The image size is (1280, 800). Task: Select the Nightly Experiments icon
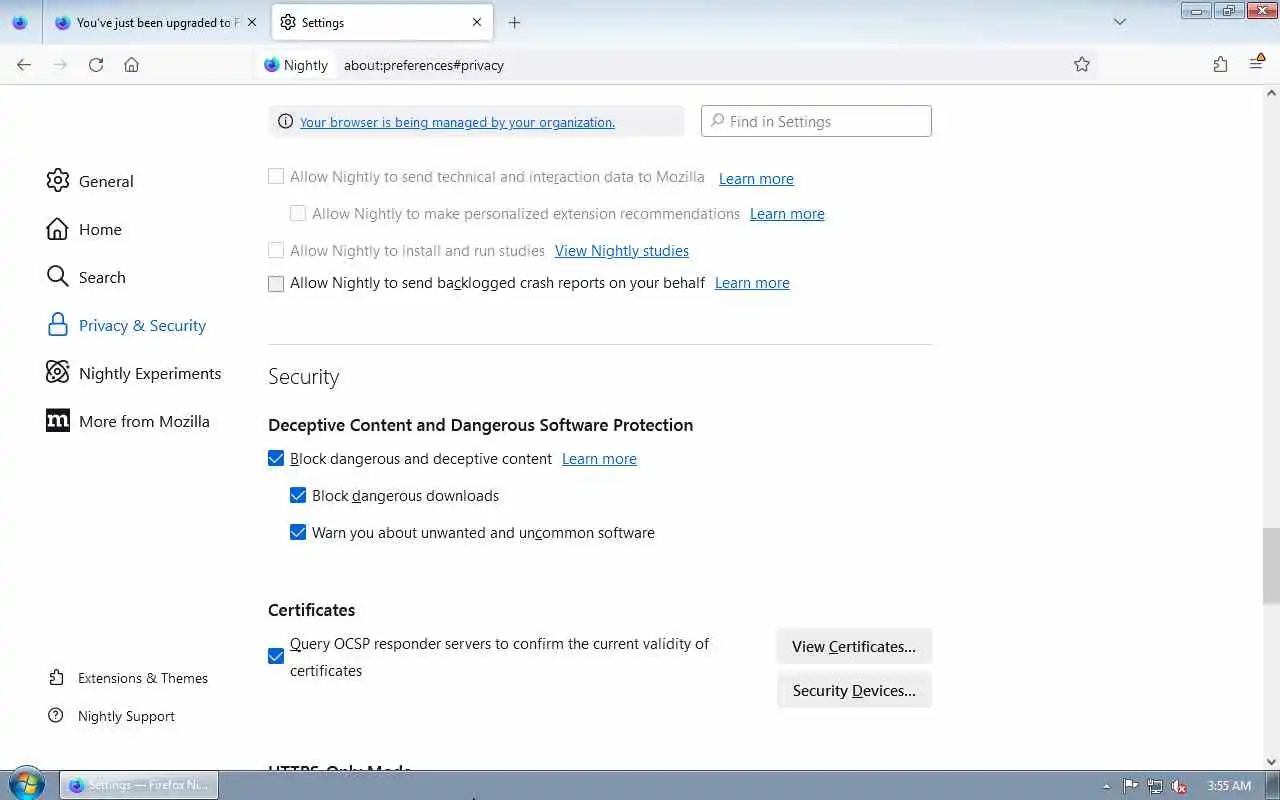point(58,373)
